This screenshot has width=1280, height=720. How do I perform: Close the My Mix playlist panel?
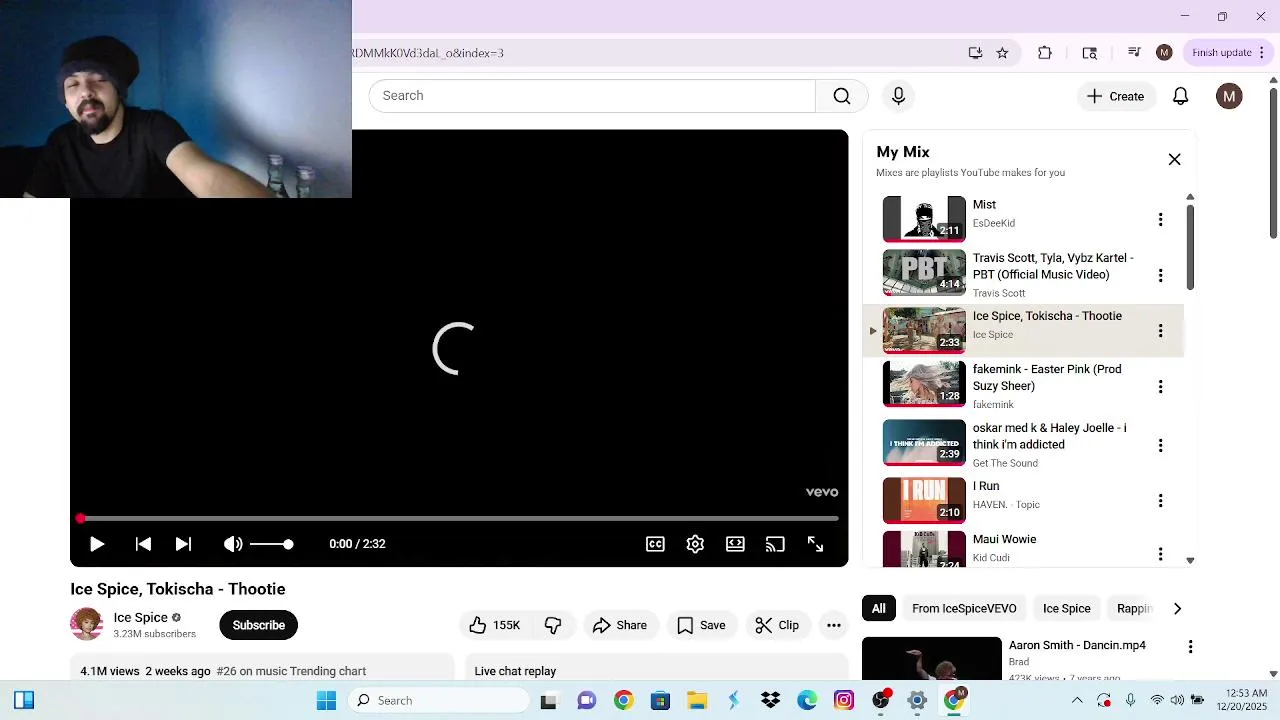tap(1174, 159)
